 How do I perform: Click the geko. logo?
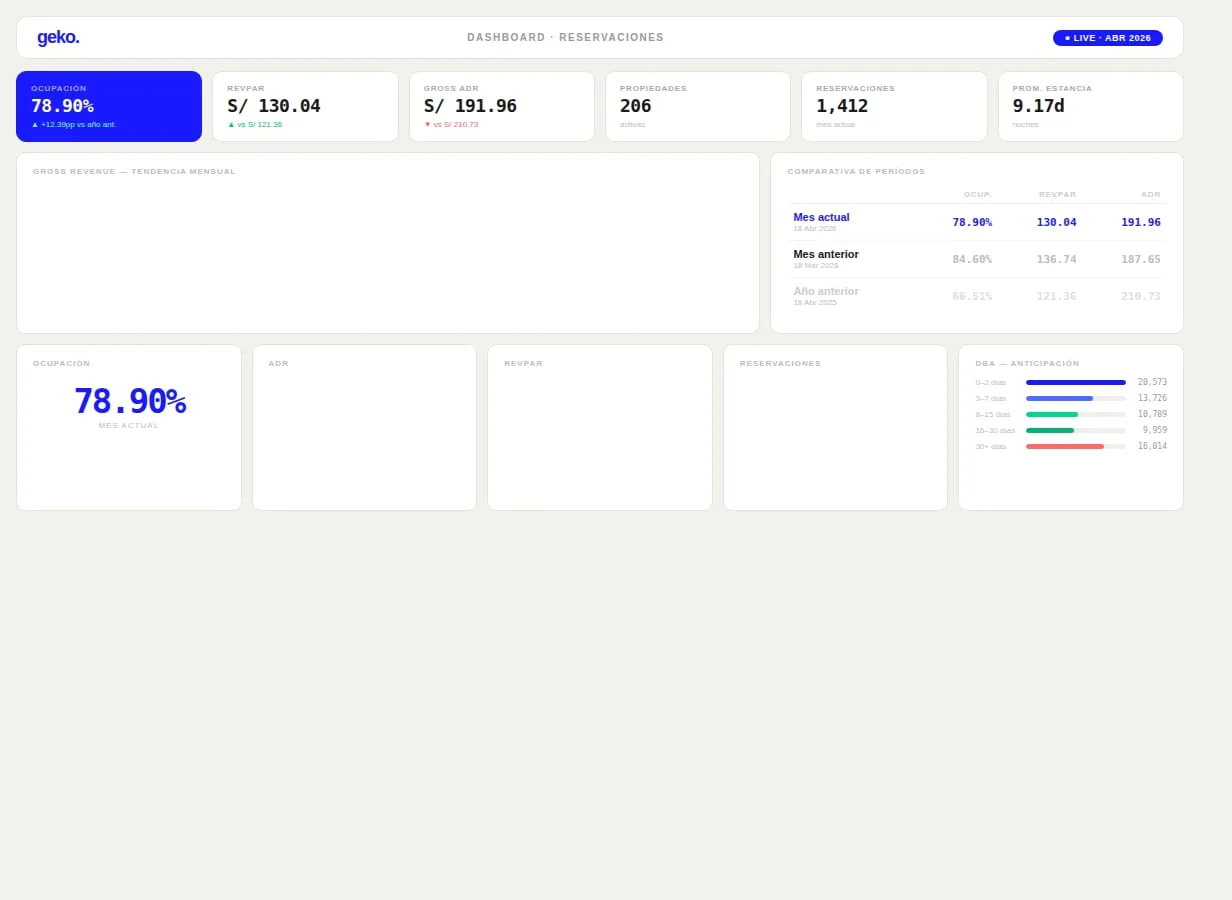(58, 37)
